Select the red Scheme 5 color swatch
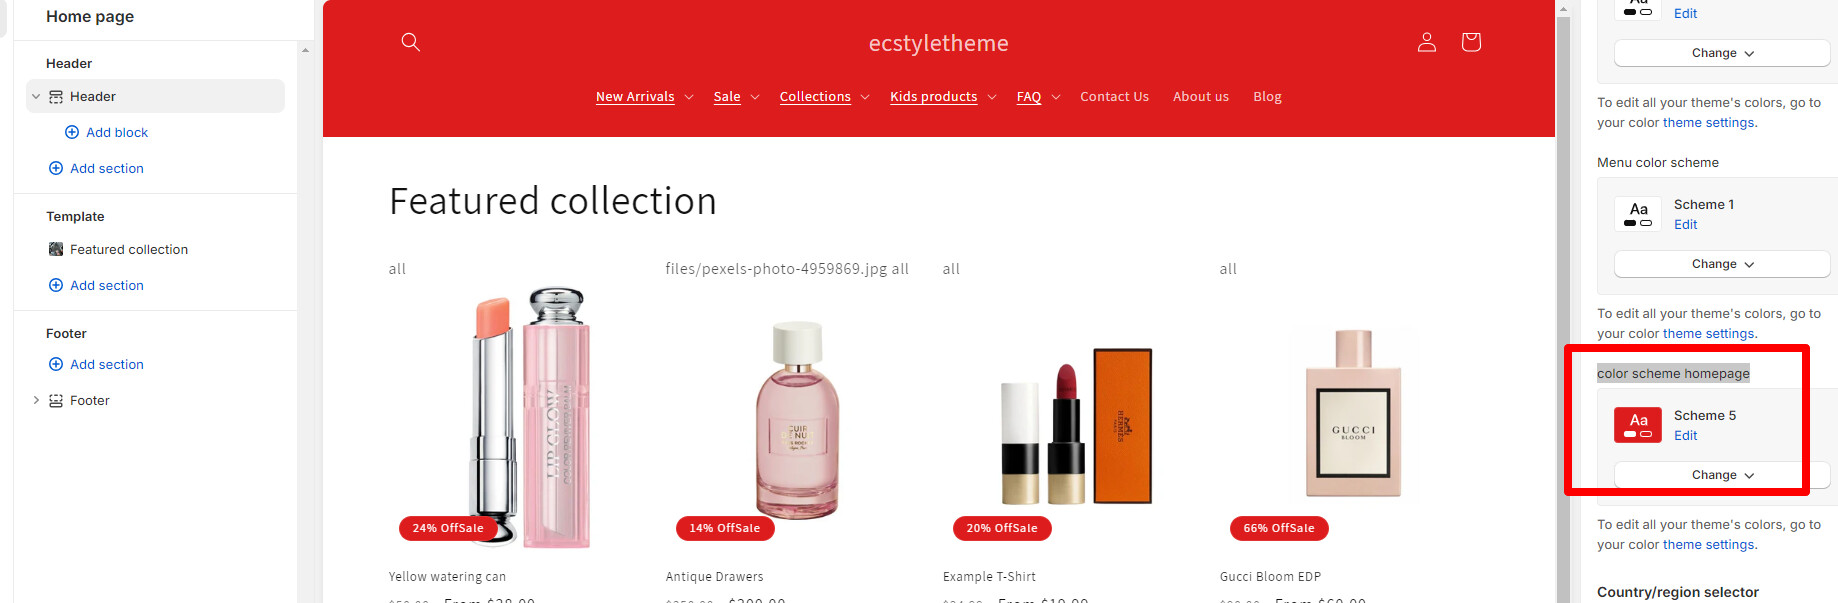This screenshot has height=603, width=1838. 1638,425
